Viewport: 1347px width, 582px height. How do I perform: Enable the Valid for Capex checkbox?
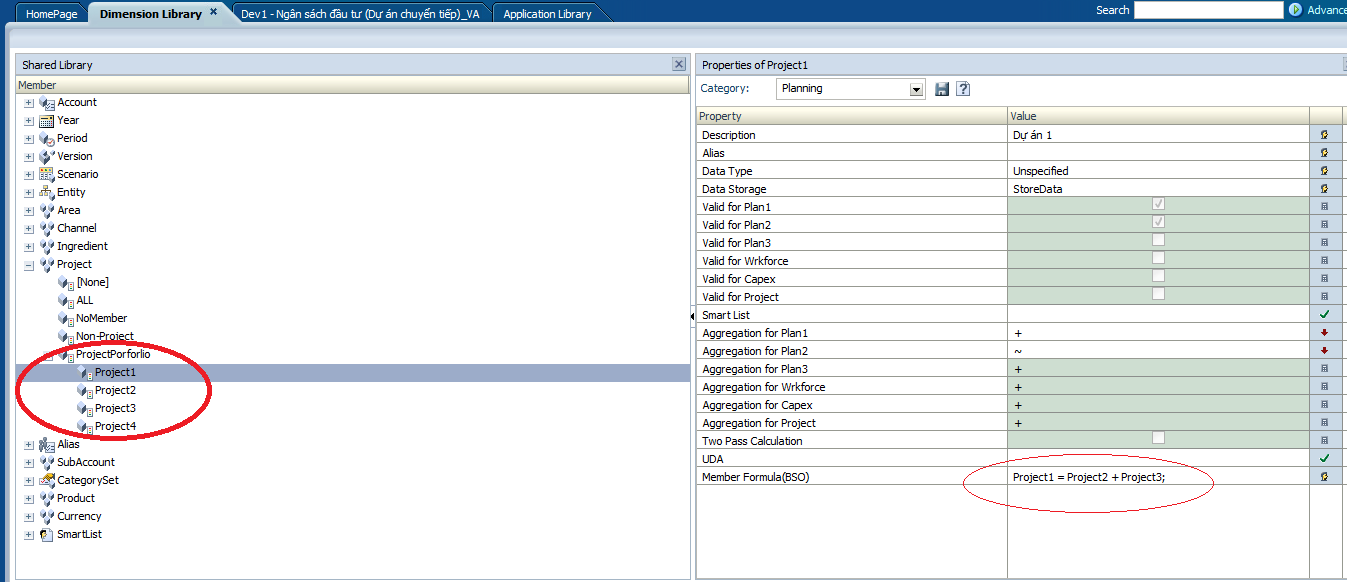click(x=1158, y=278)
